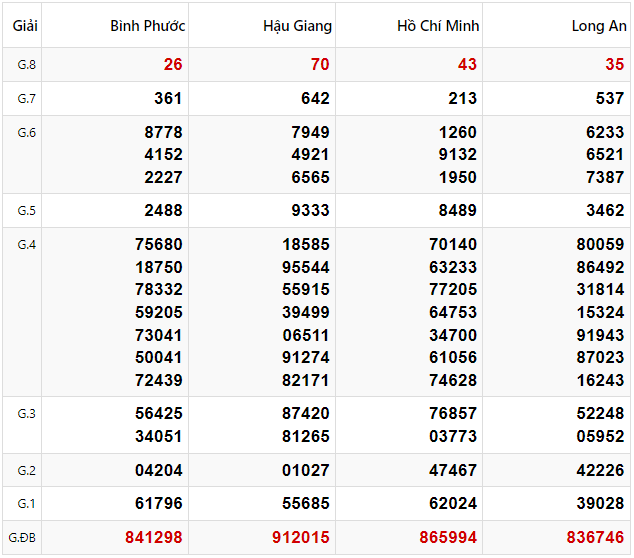Click the Bình Phước column header
Screen dimensions: 634x558
point(148,26)
